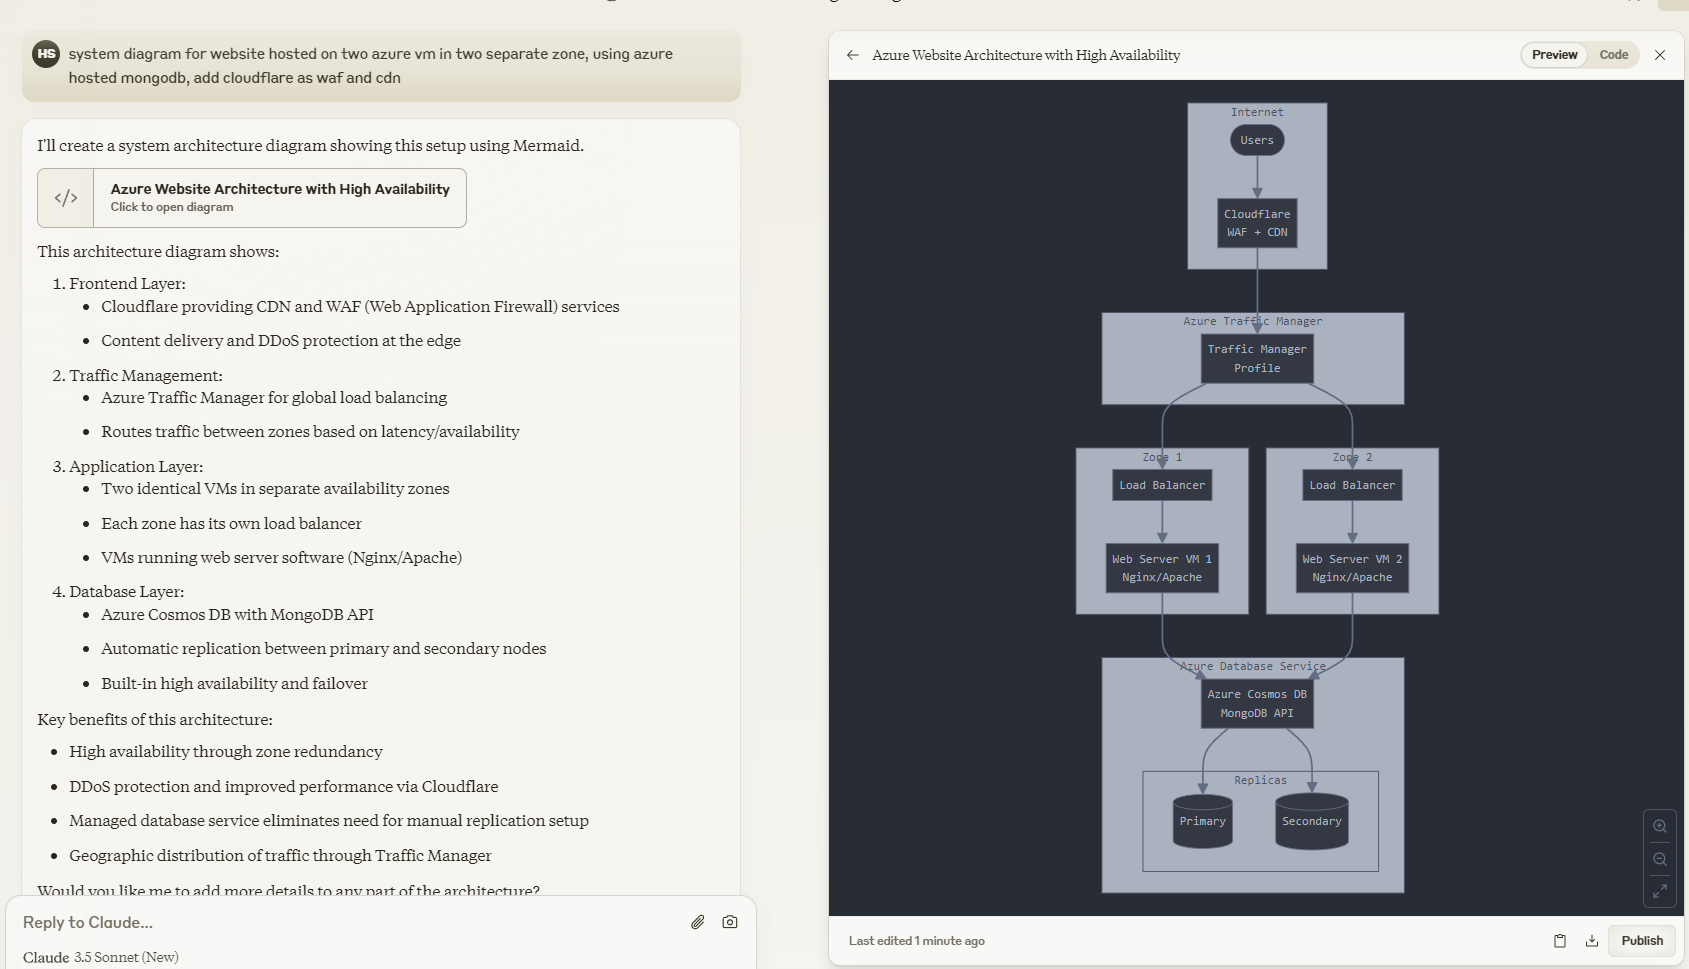Close the artifact panel with X
This screenshot has width=1689, height=969.
(x=1660, y=55)
